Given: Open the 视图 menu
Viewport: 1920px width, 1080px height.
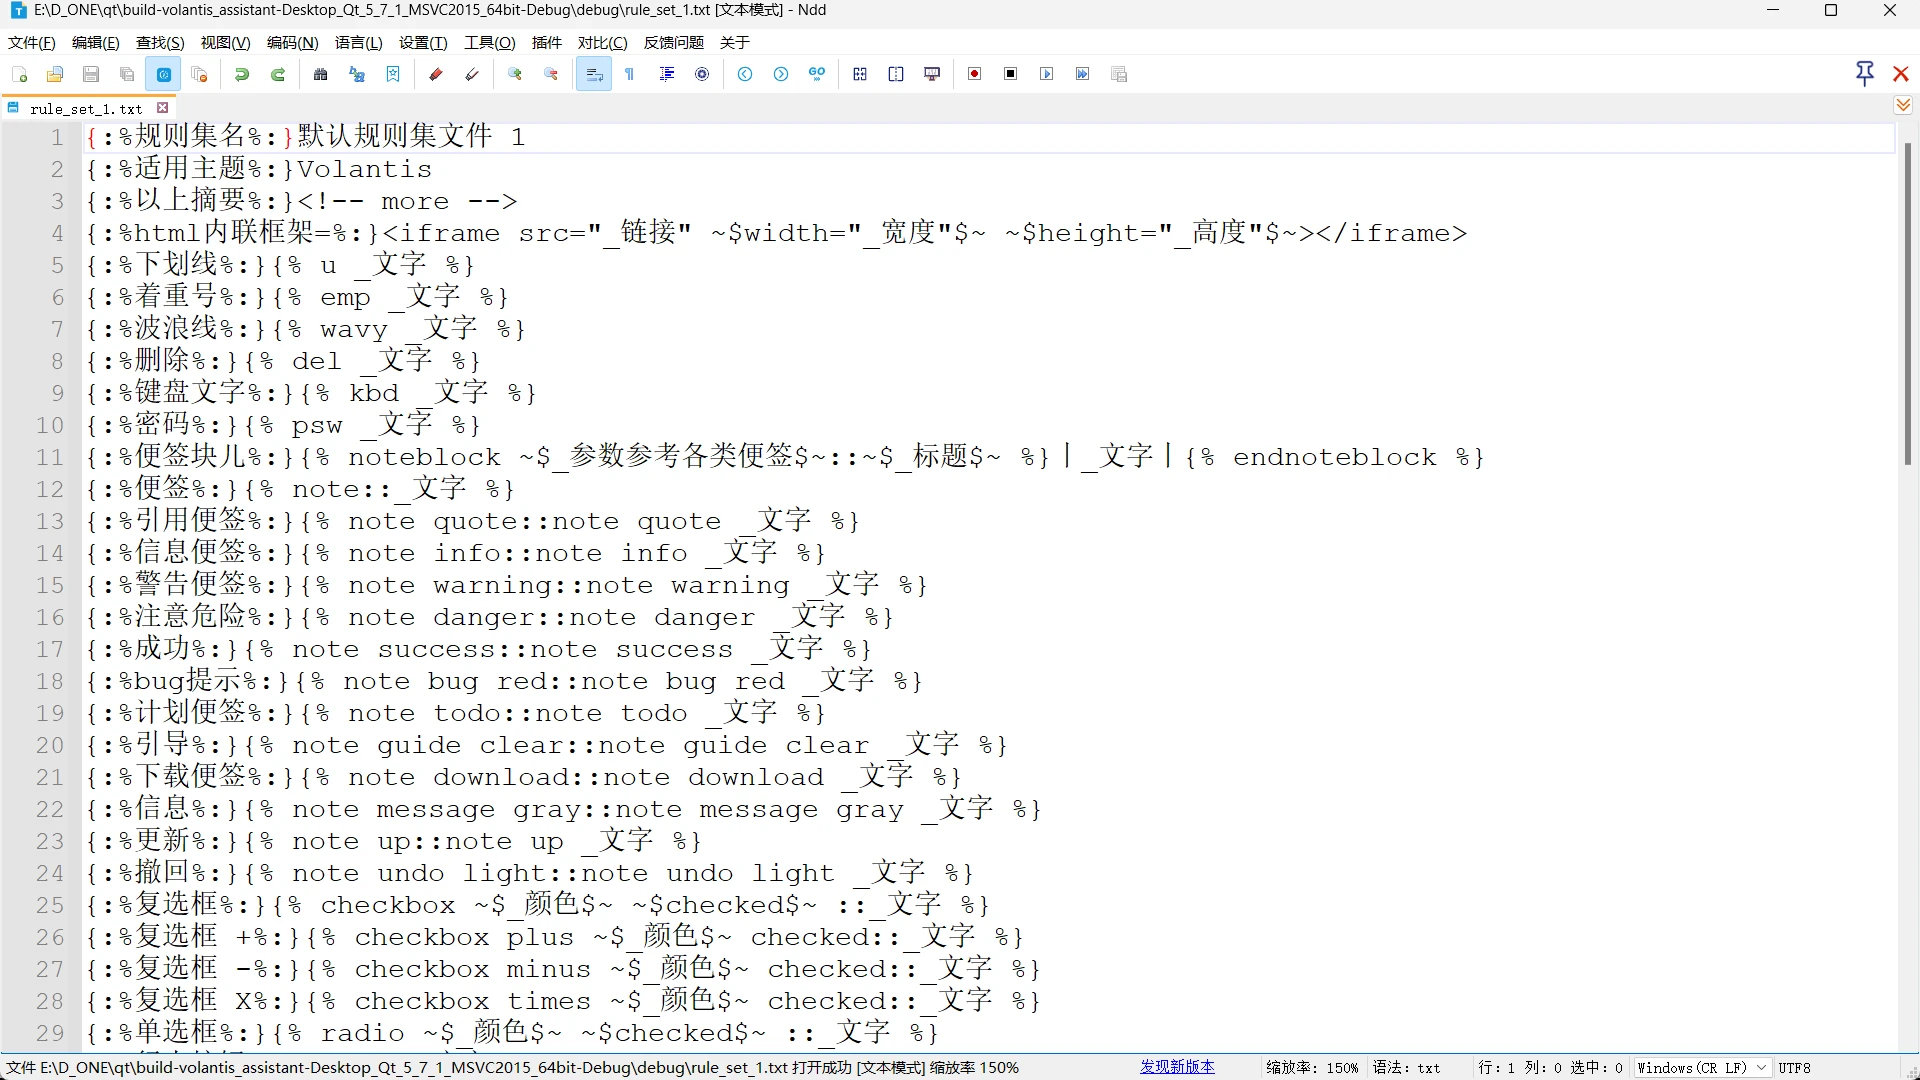Looking at the screenshot, I should click(224, 42).
